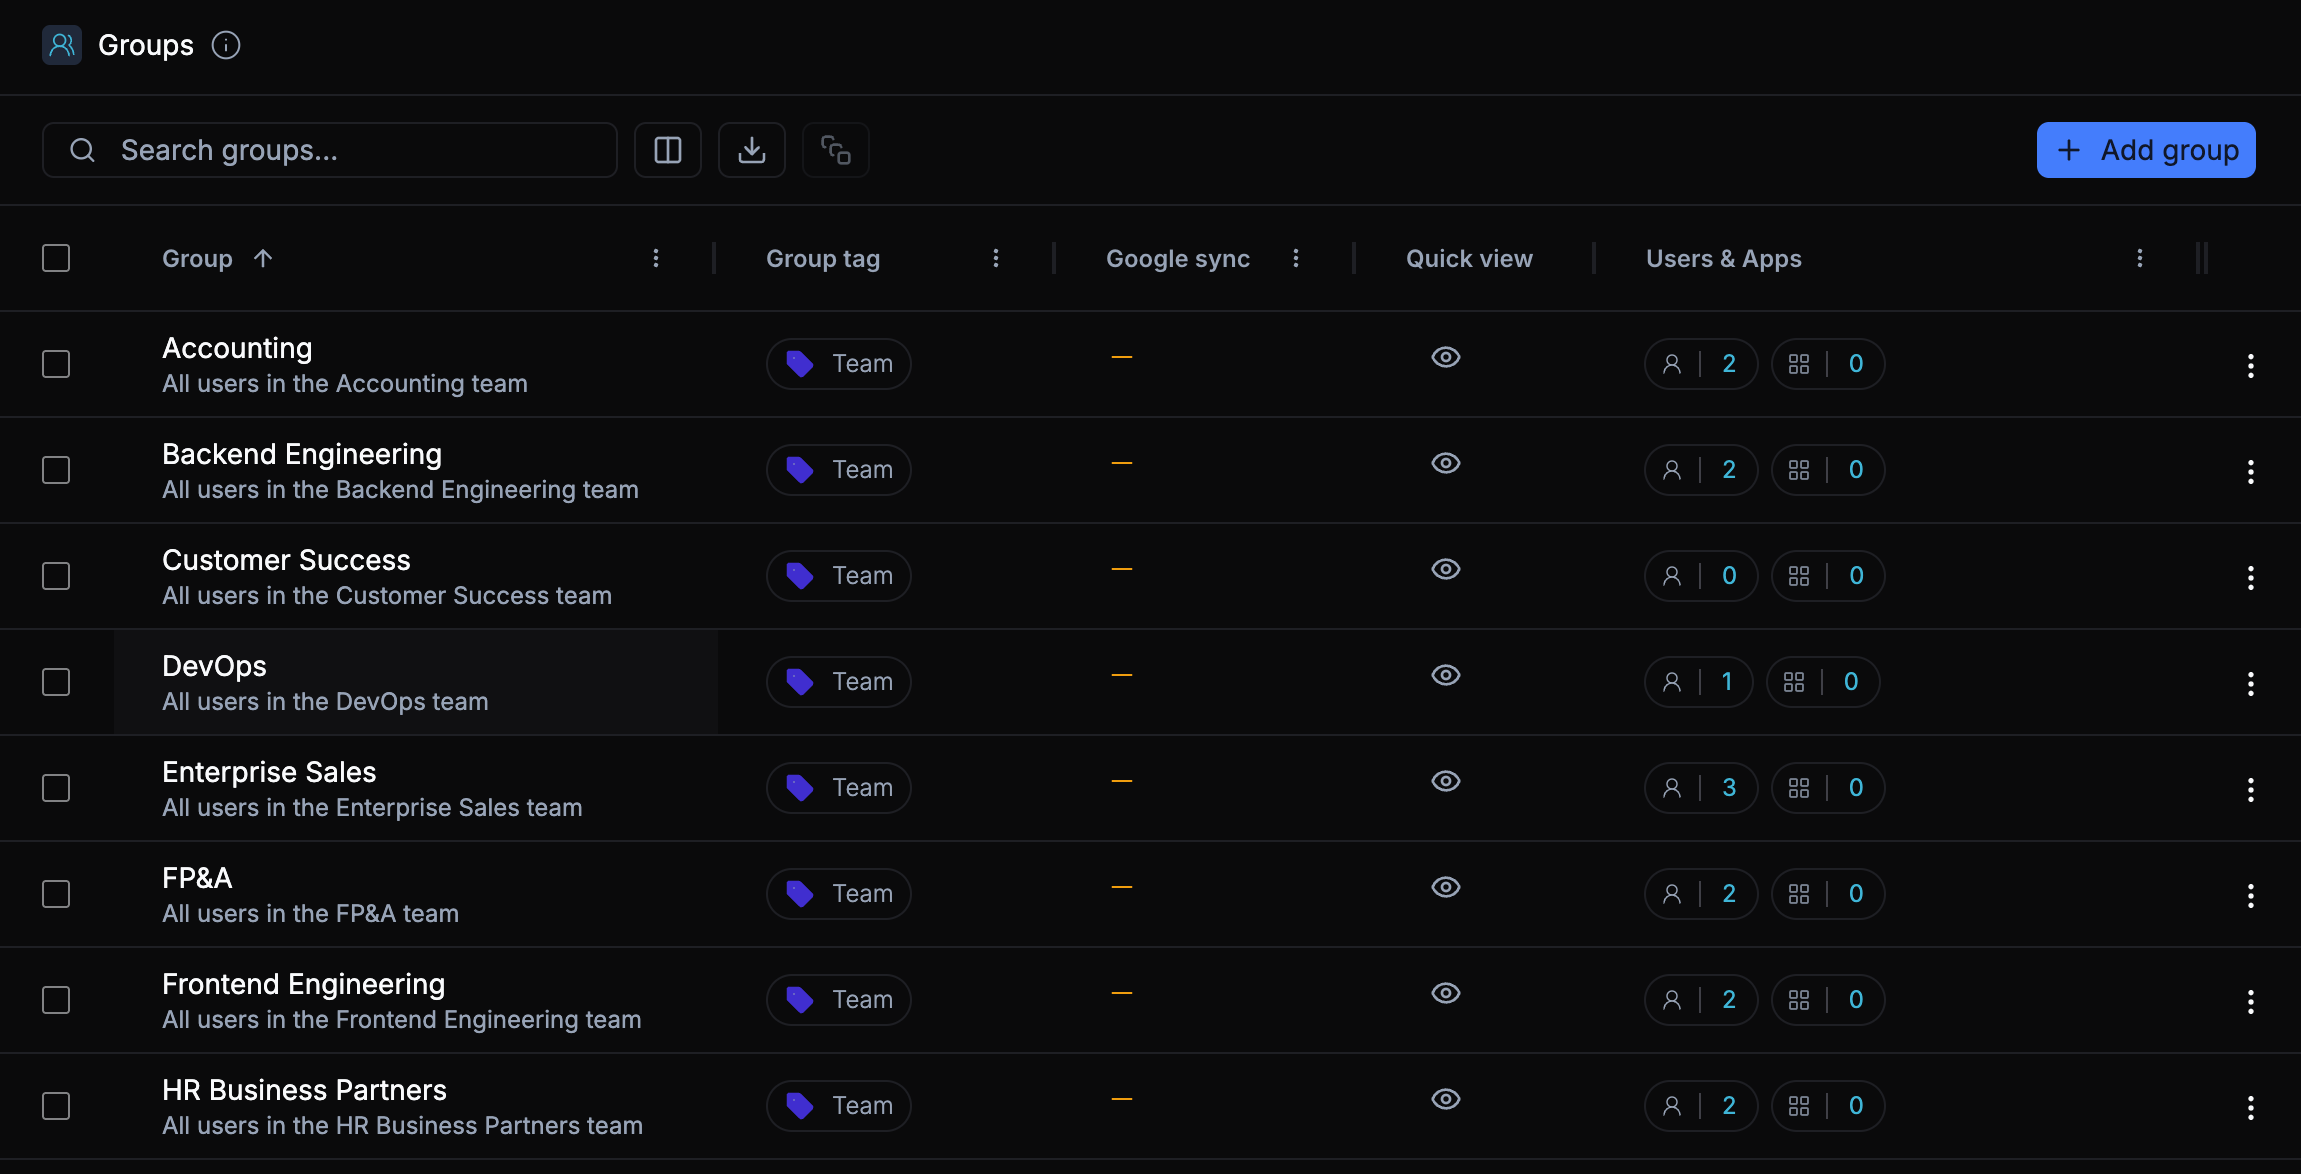Viewport: 2301px width, 1174px height.
Task: Open the column view settings icon
Action: coord(668,150)
